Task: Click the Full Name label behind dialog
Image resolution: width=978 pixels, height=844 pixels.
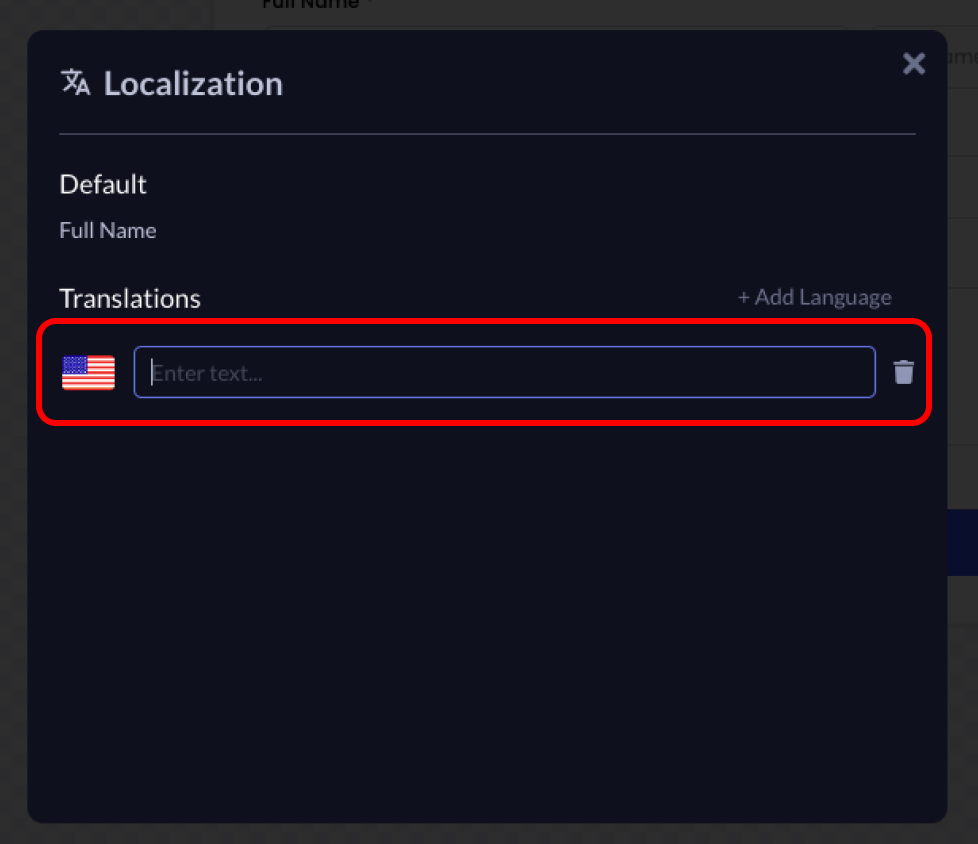Action: tap(310, 6)
